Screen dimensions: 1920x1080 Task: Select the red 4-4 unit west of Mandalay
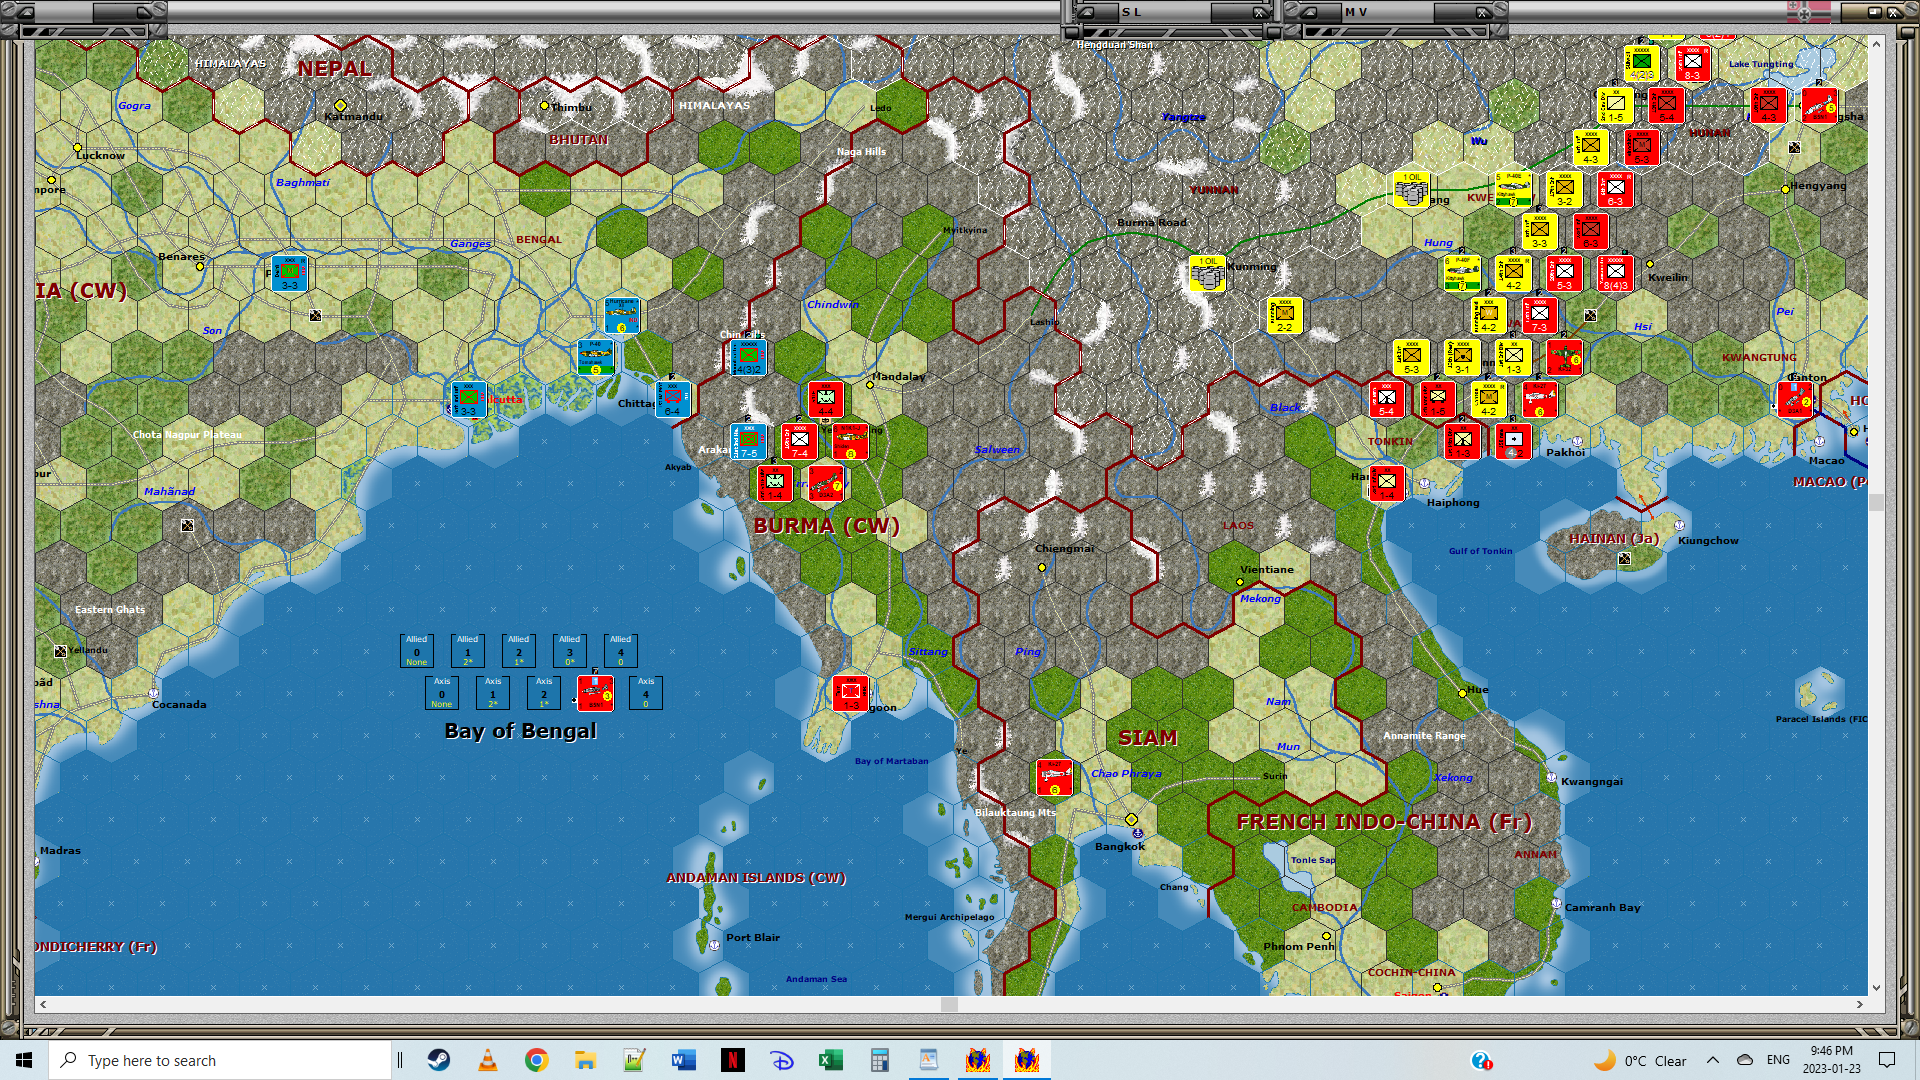pos(825,399)
